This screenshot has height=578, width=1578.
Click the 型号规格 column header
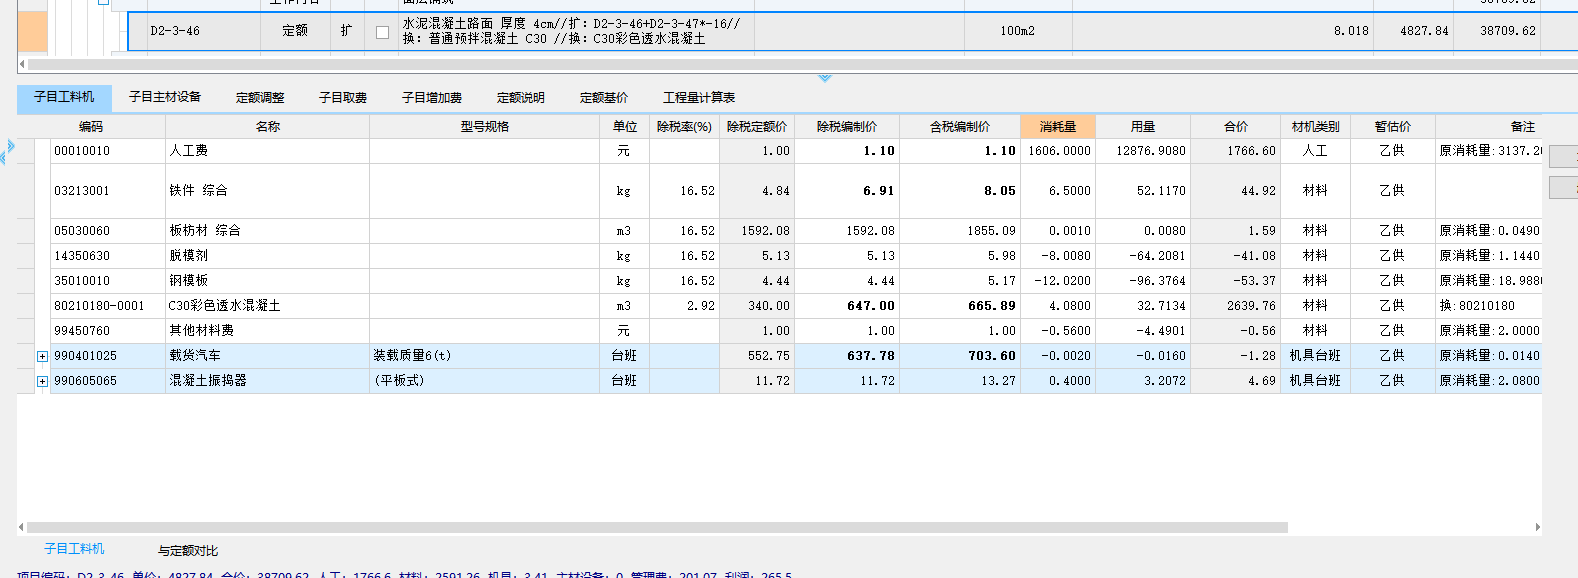click(x=485, y=127)
